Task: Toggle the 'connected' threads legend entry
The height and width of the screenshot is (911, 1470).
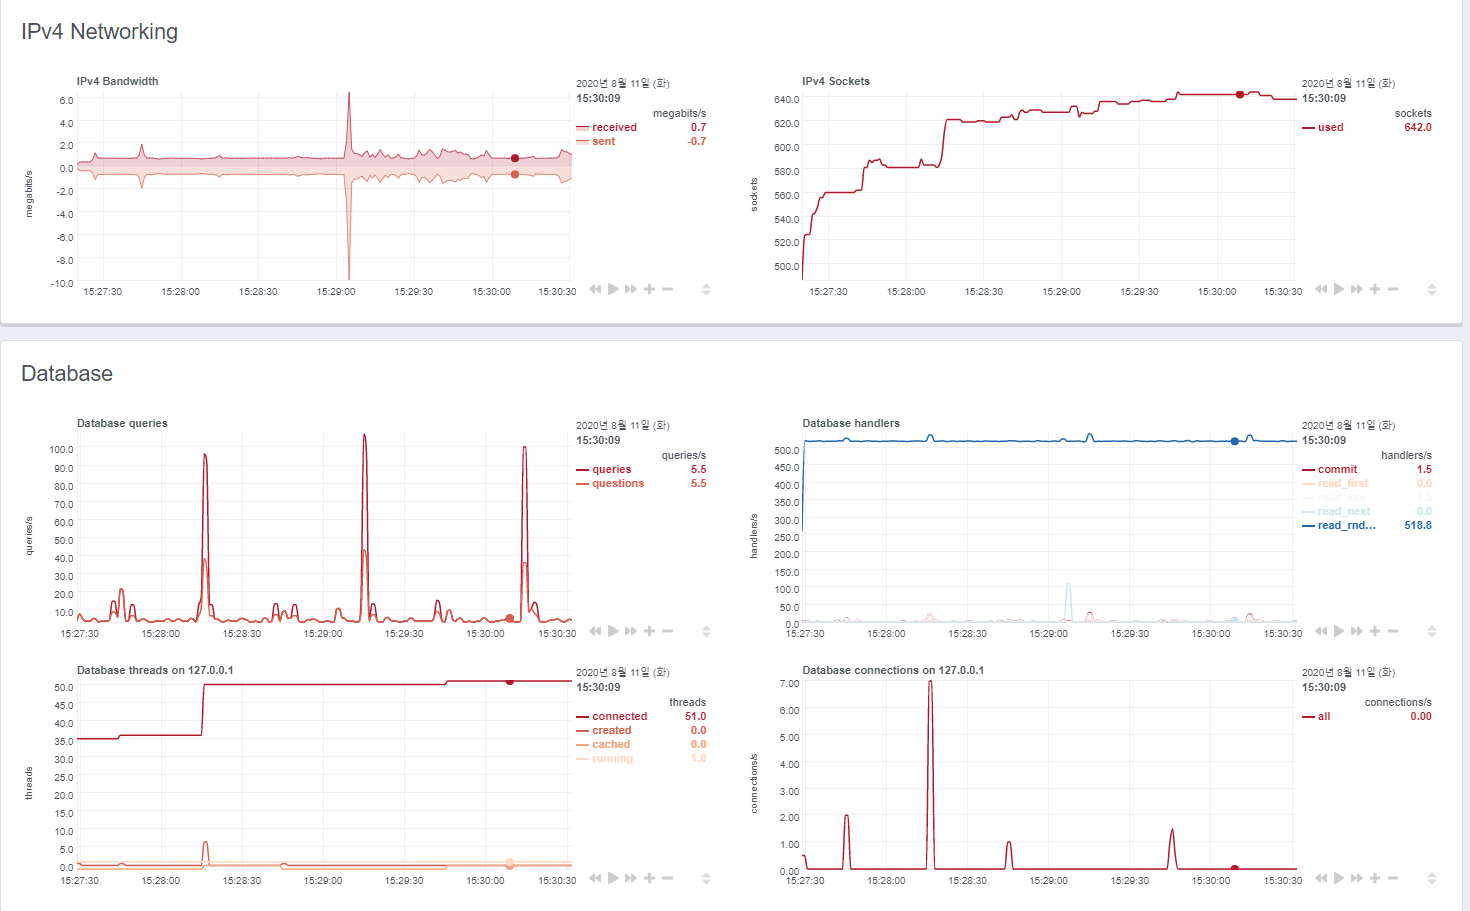Action: 619,716
